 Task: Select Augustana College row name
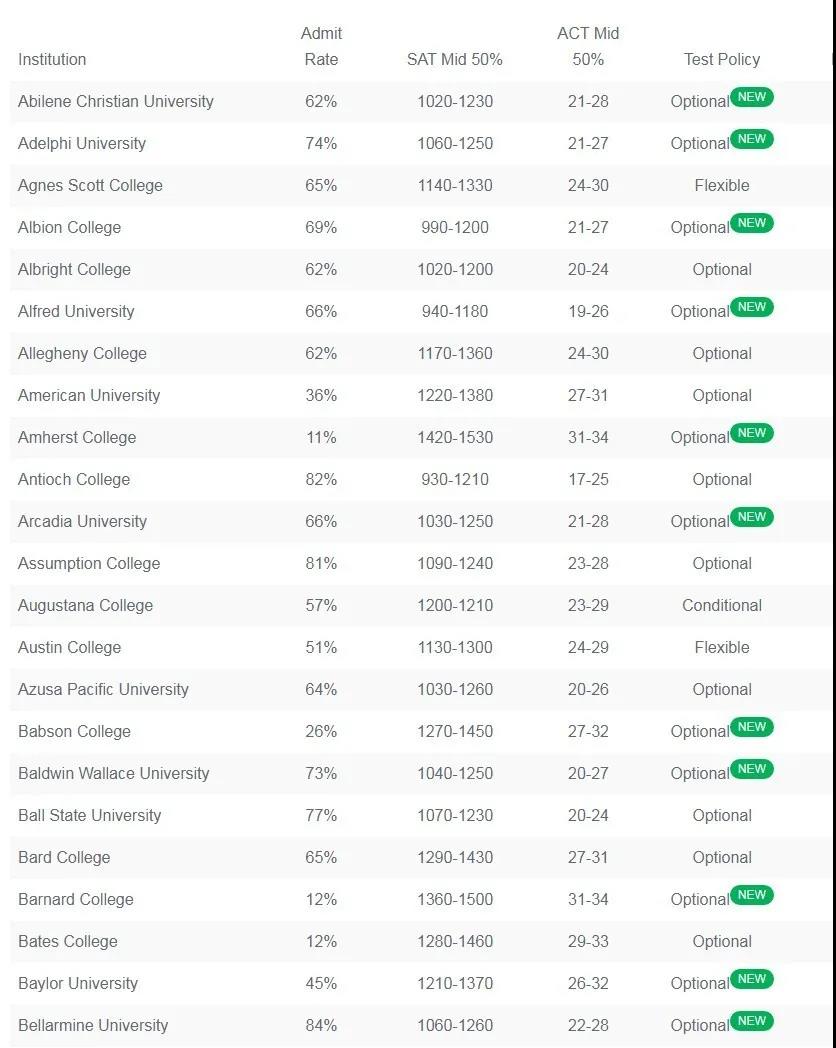point(86,606)
